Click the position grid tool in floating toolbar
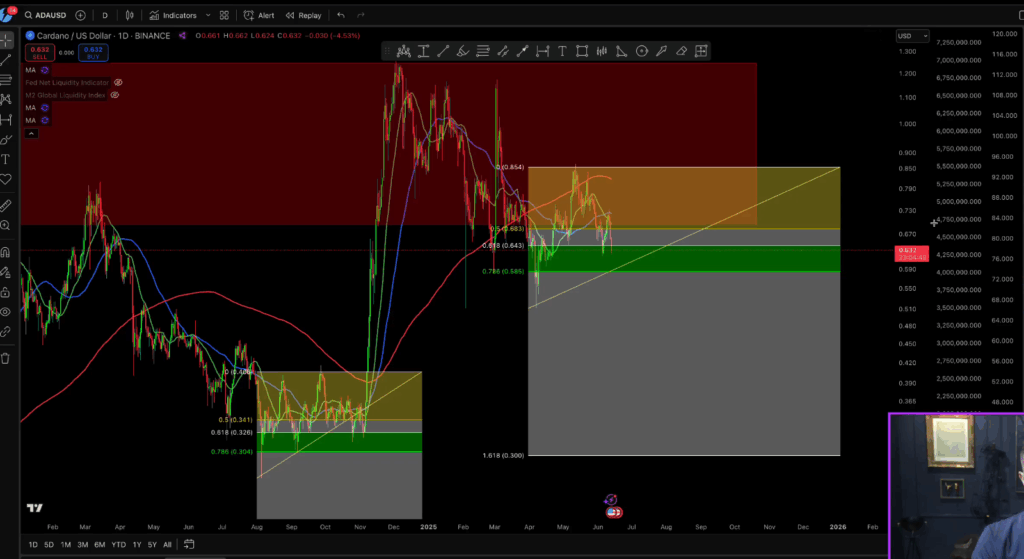1024x559 pixels. coord(701,51)
